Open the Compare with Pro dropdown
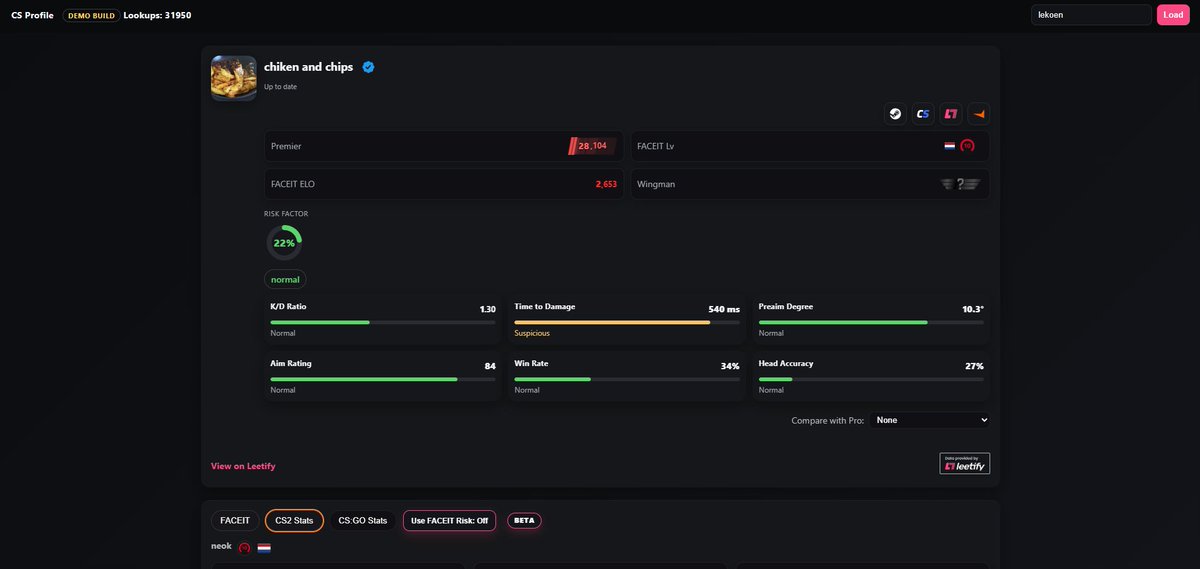The image size is (1200, 569). [930, 420]
